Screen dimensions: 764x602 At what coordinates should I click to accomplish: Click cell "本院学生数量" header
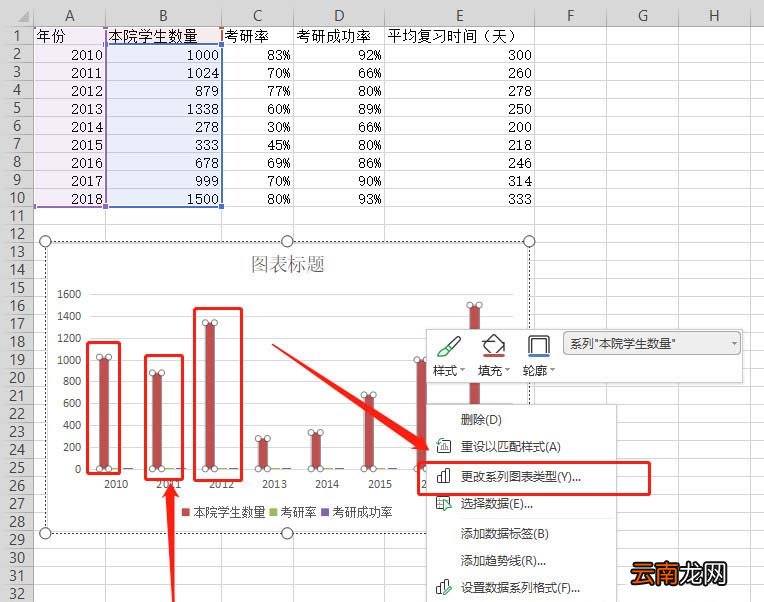click(x=163, y=36)
